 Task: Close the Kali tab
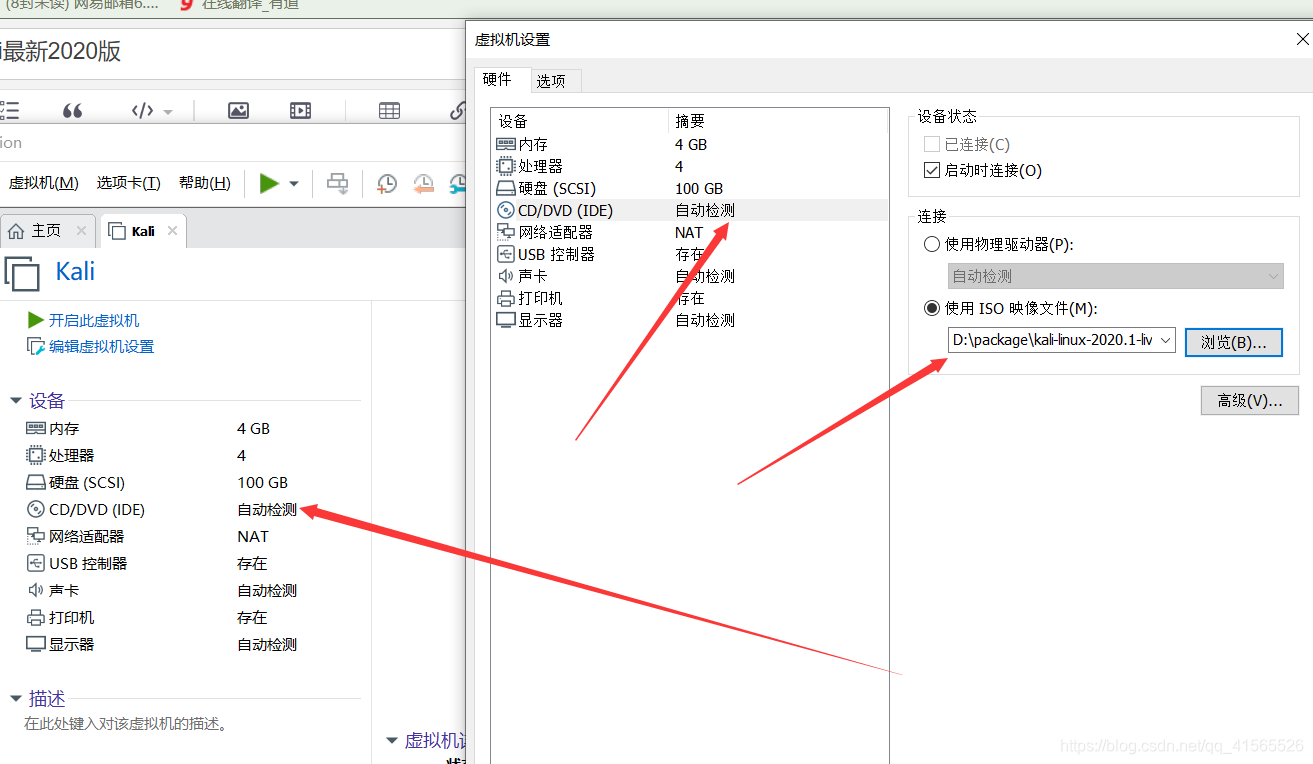tap(172, 231)
